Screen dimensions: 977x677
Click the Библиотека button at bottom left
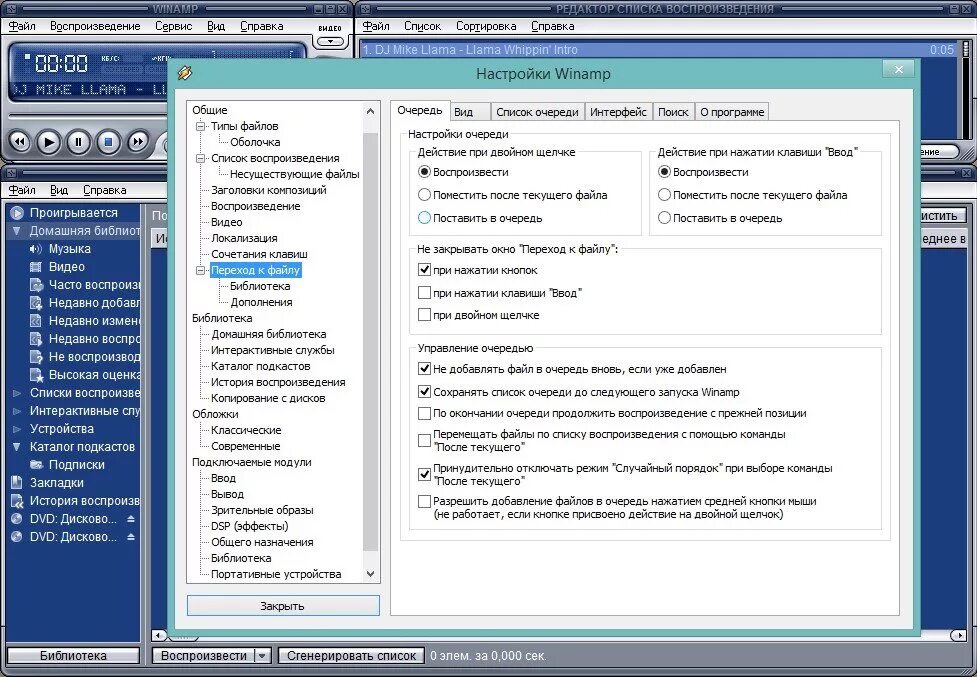click(x=73, y=656)
